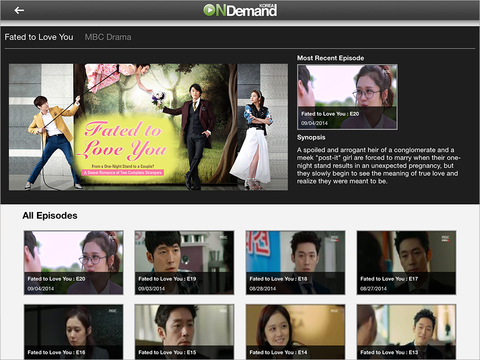480x360 pixels.
Task: Open episode E19 dated 09/03/2014
Action: pyautogui.click(x=184, y=263)
